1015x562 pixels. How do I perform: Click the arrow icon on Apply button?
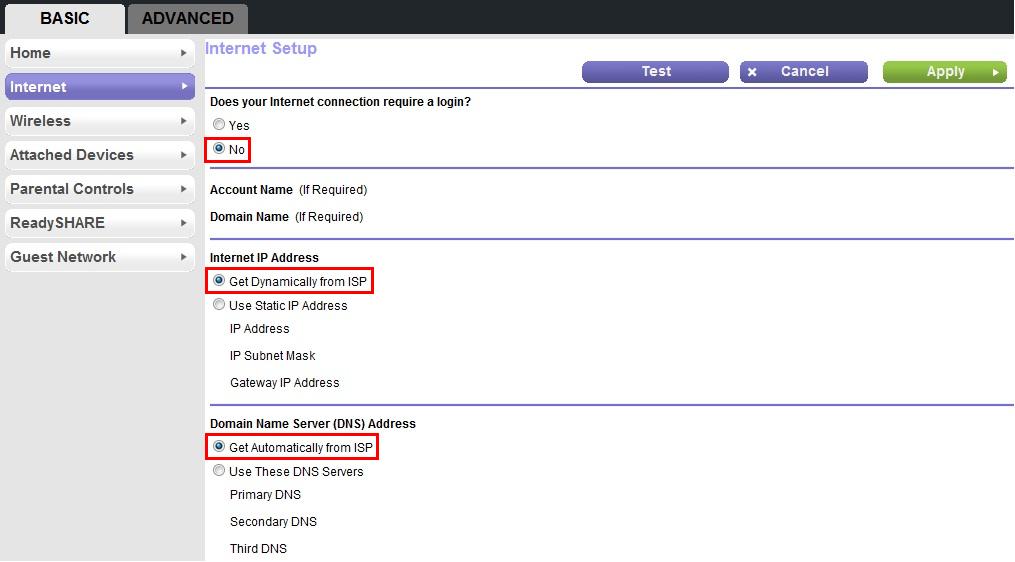point(995,72)
